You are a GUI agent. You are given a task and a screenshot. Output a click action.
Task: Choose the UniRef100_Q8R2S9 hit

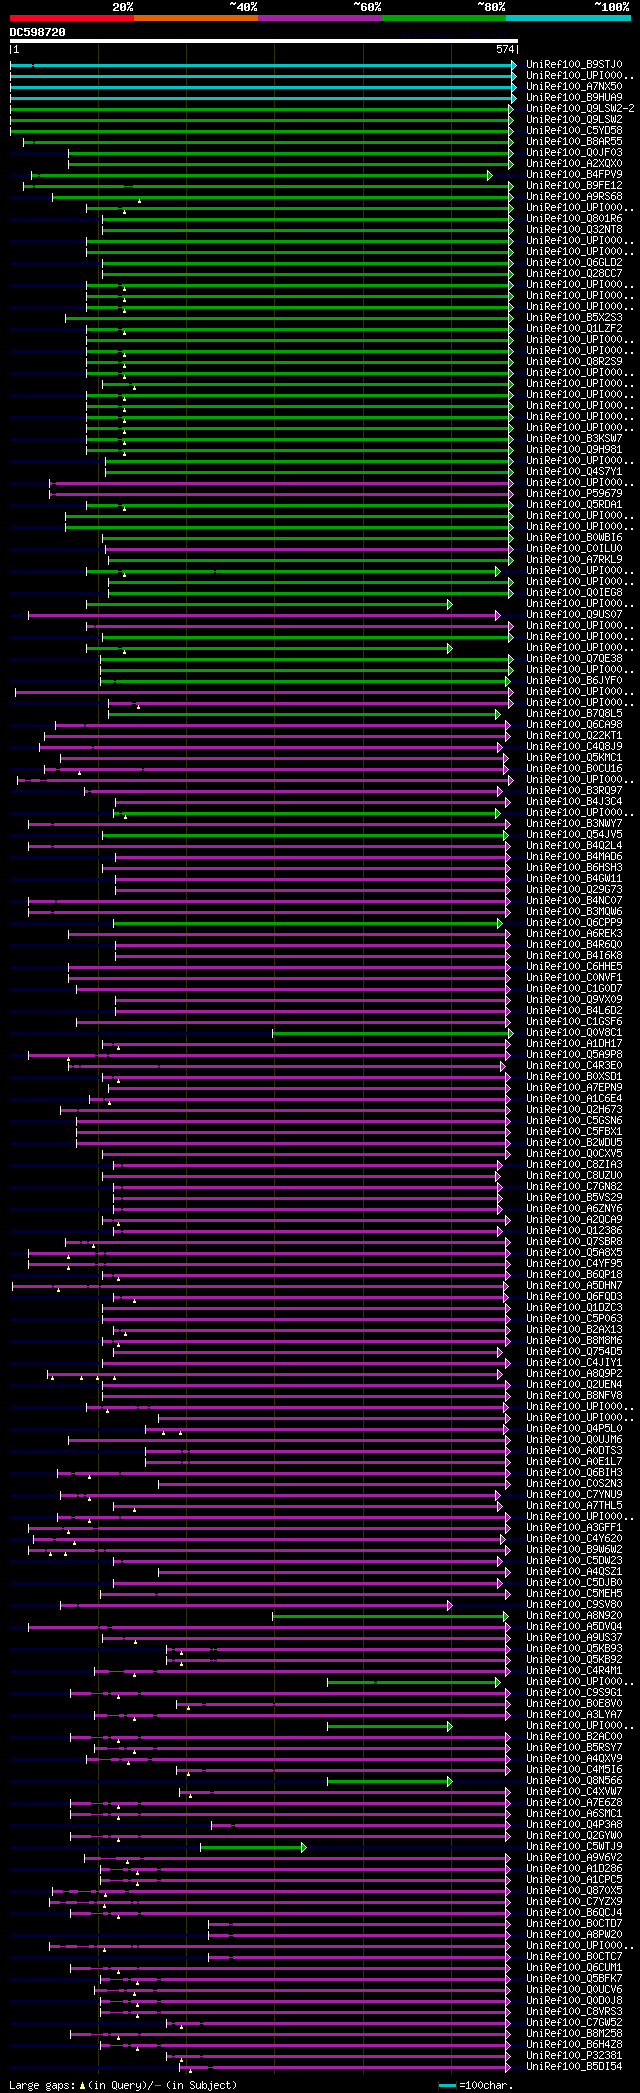pyautogui.click(x=574, y=362)
